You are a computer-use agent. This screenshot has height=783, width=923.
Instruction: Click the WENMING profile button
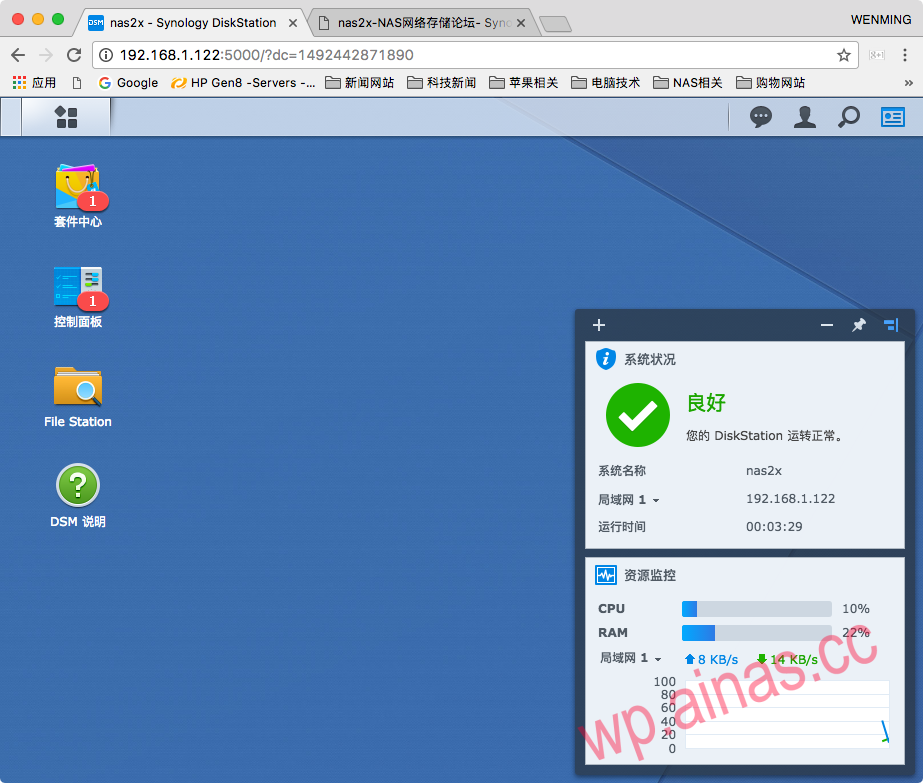pyautogui.click(x=881, y=19)
